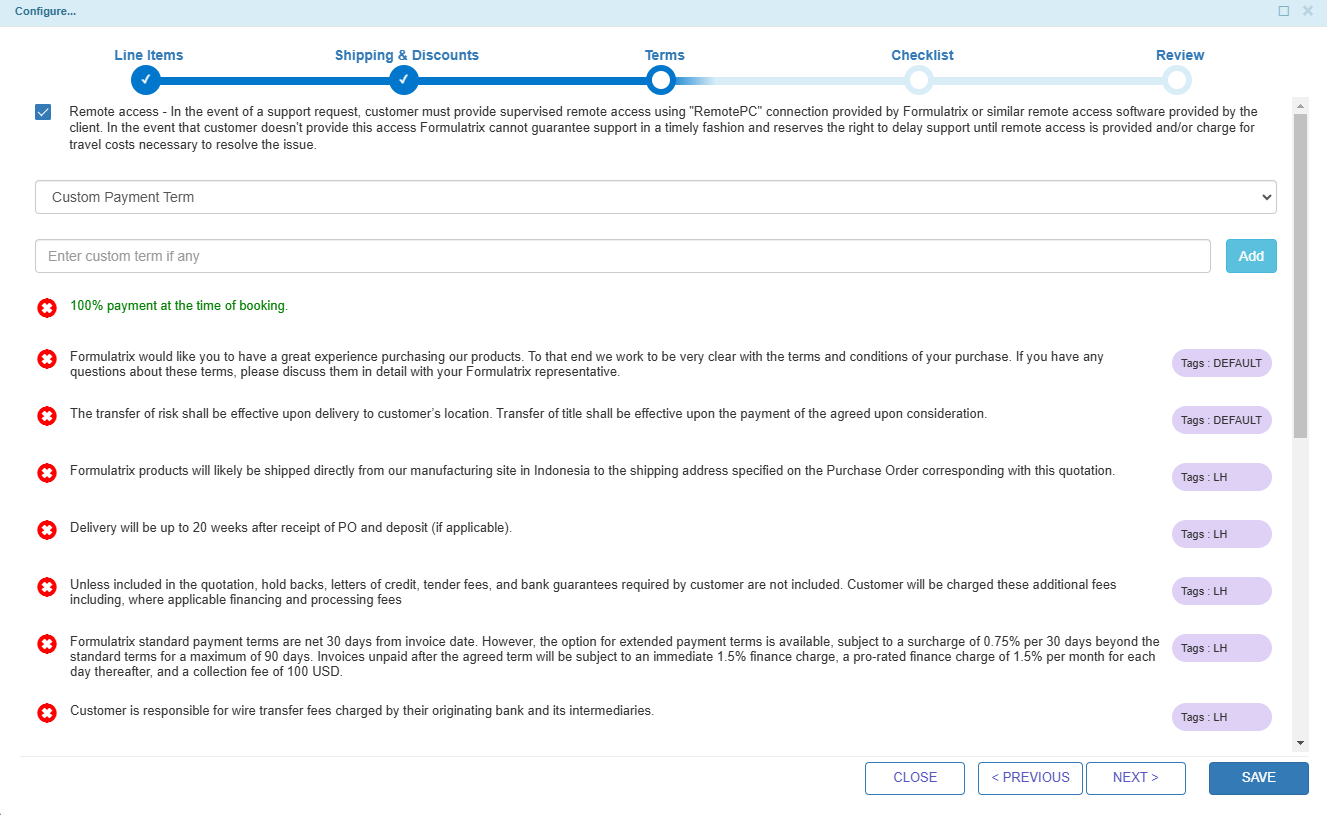1327x815 pixels.
Task: Delete the 'shipped directly from Indonesia' term
Action: pyautogui.click(x=46, y=472)
